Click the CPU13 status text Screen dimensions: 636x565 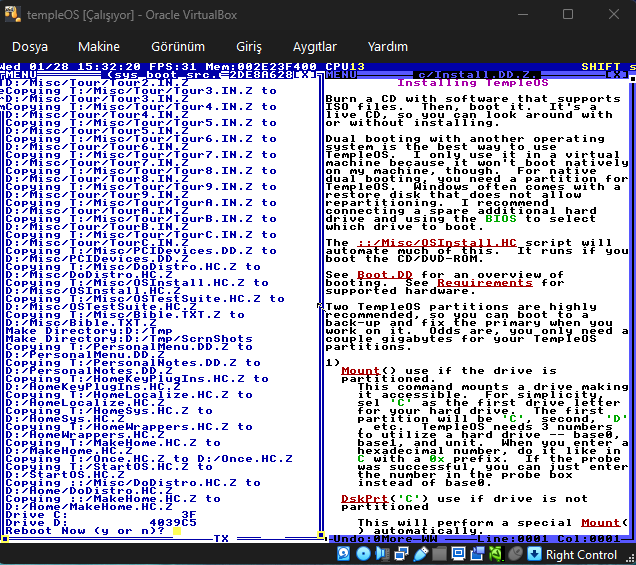point(345,67)
